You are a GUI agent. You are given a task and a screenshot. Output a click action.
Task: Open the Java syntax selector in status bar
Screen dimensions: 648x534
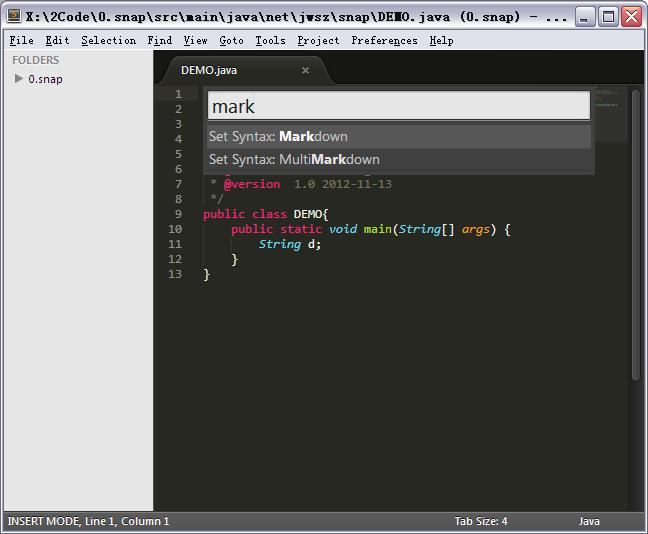[589, 522]
